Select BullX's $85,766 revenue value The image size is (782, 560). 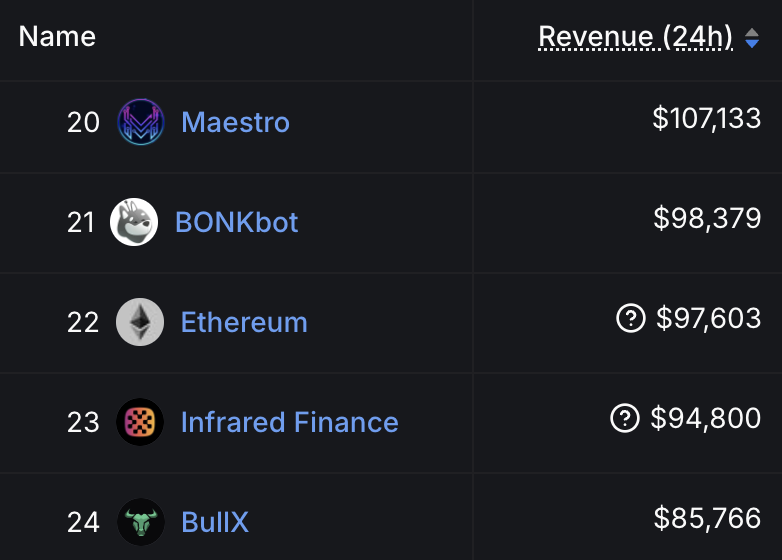click(x=707, y=518)
